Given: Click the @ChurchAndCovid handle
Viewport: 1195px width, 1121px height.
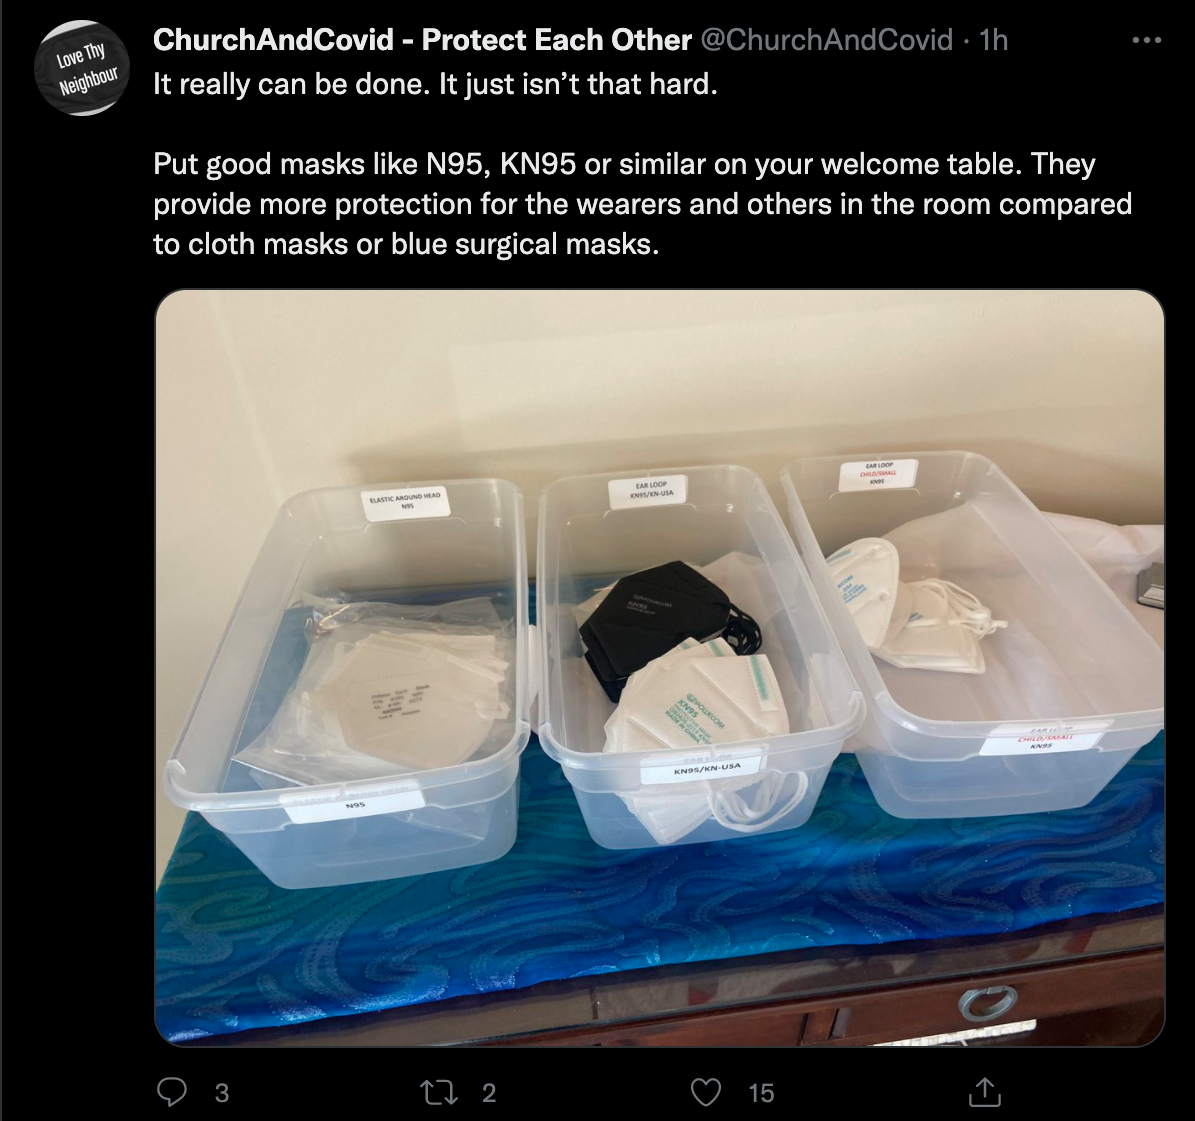Looking at the screenshot, I should (x=826, y=40).
